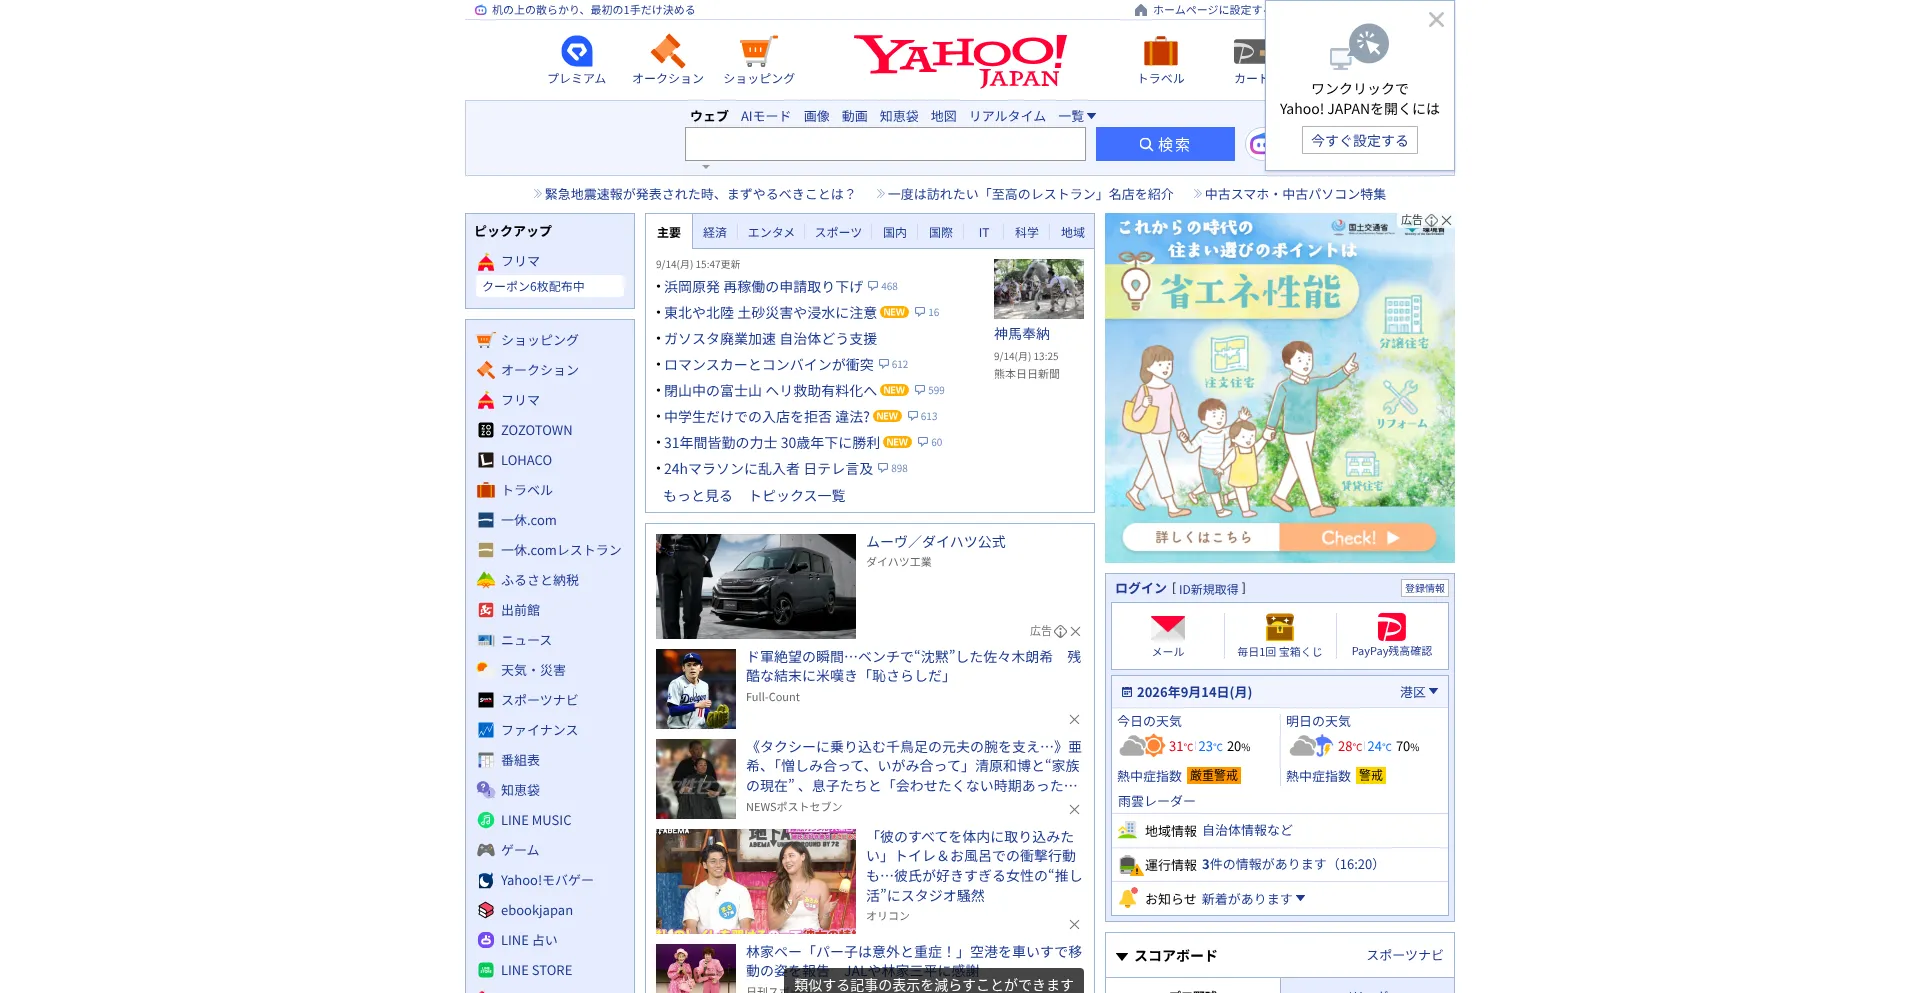
Task: Open 天気・災害 in the sidebar
Action: click(533, 670)
